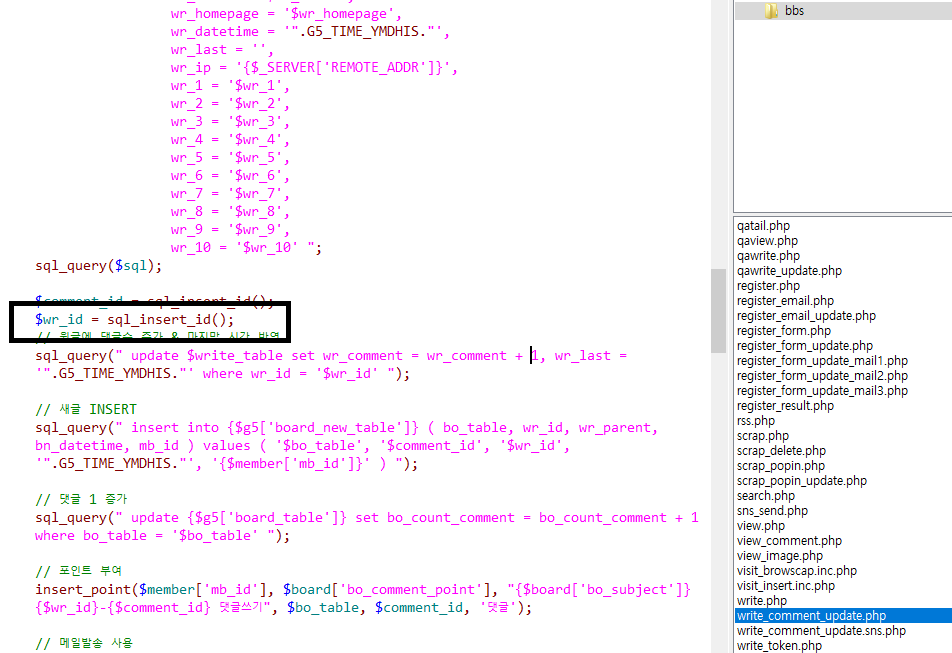The height and width of the screenshot is (653, 952).
Task: Select the bbs folder in the tree
Action: coord(794,11)
